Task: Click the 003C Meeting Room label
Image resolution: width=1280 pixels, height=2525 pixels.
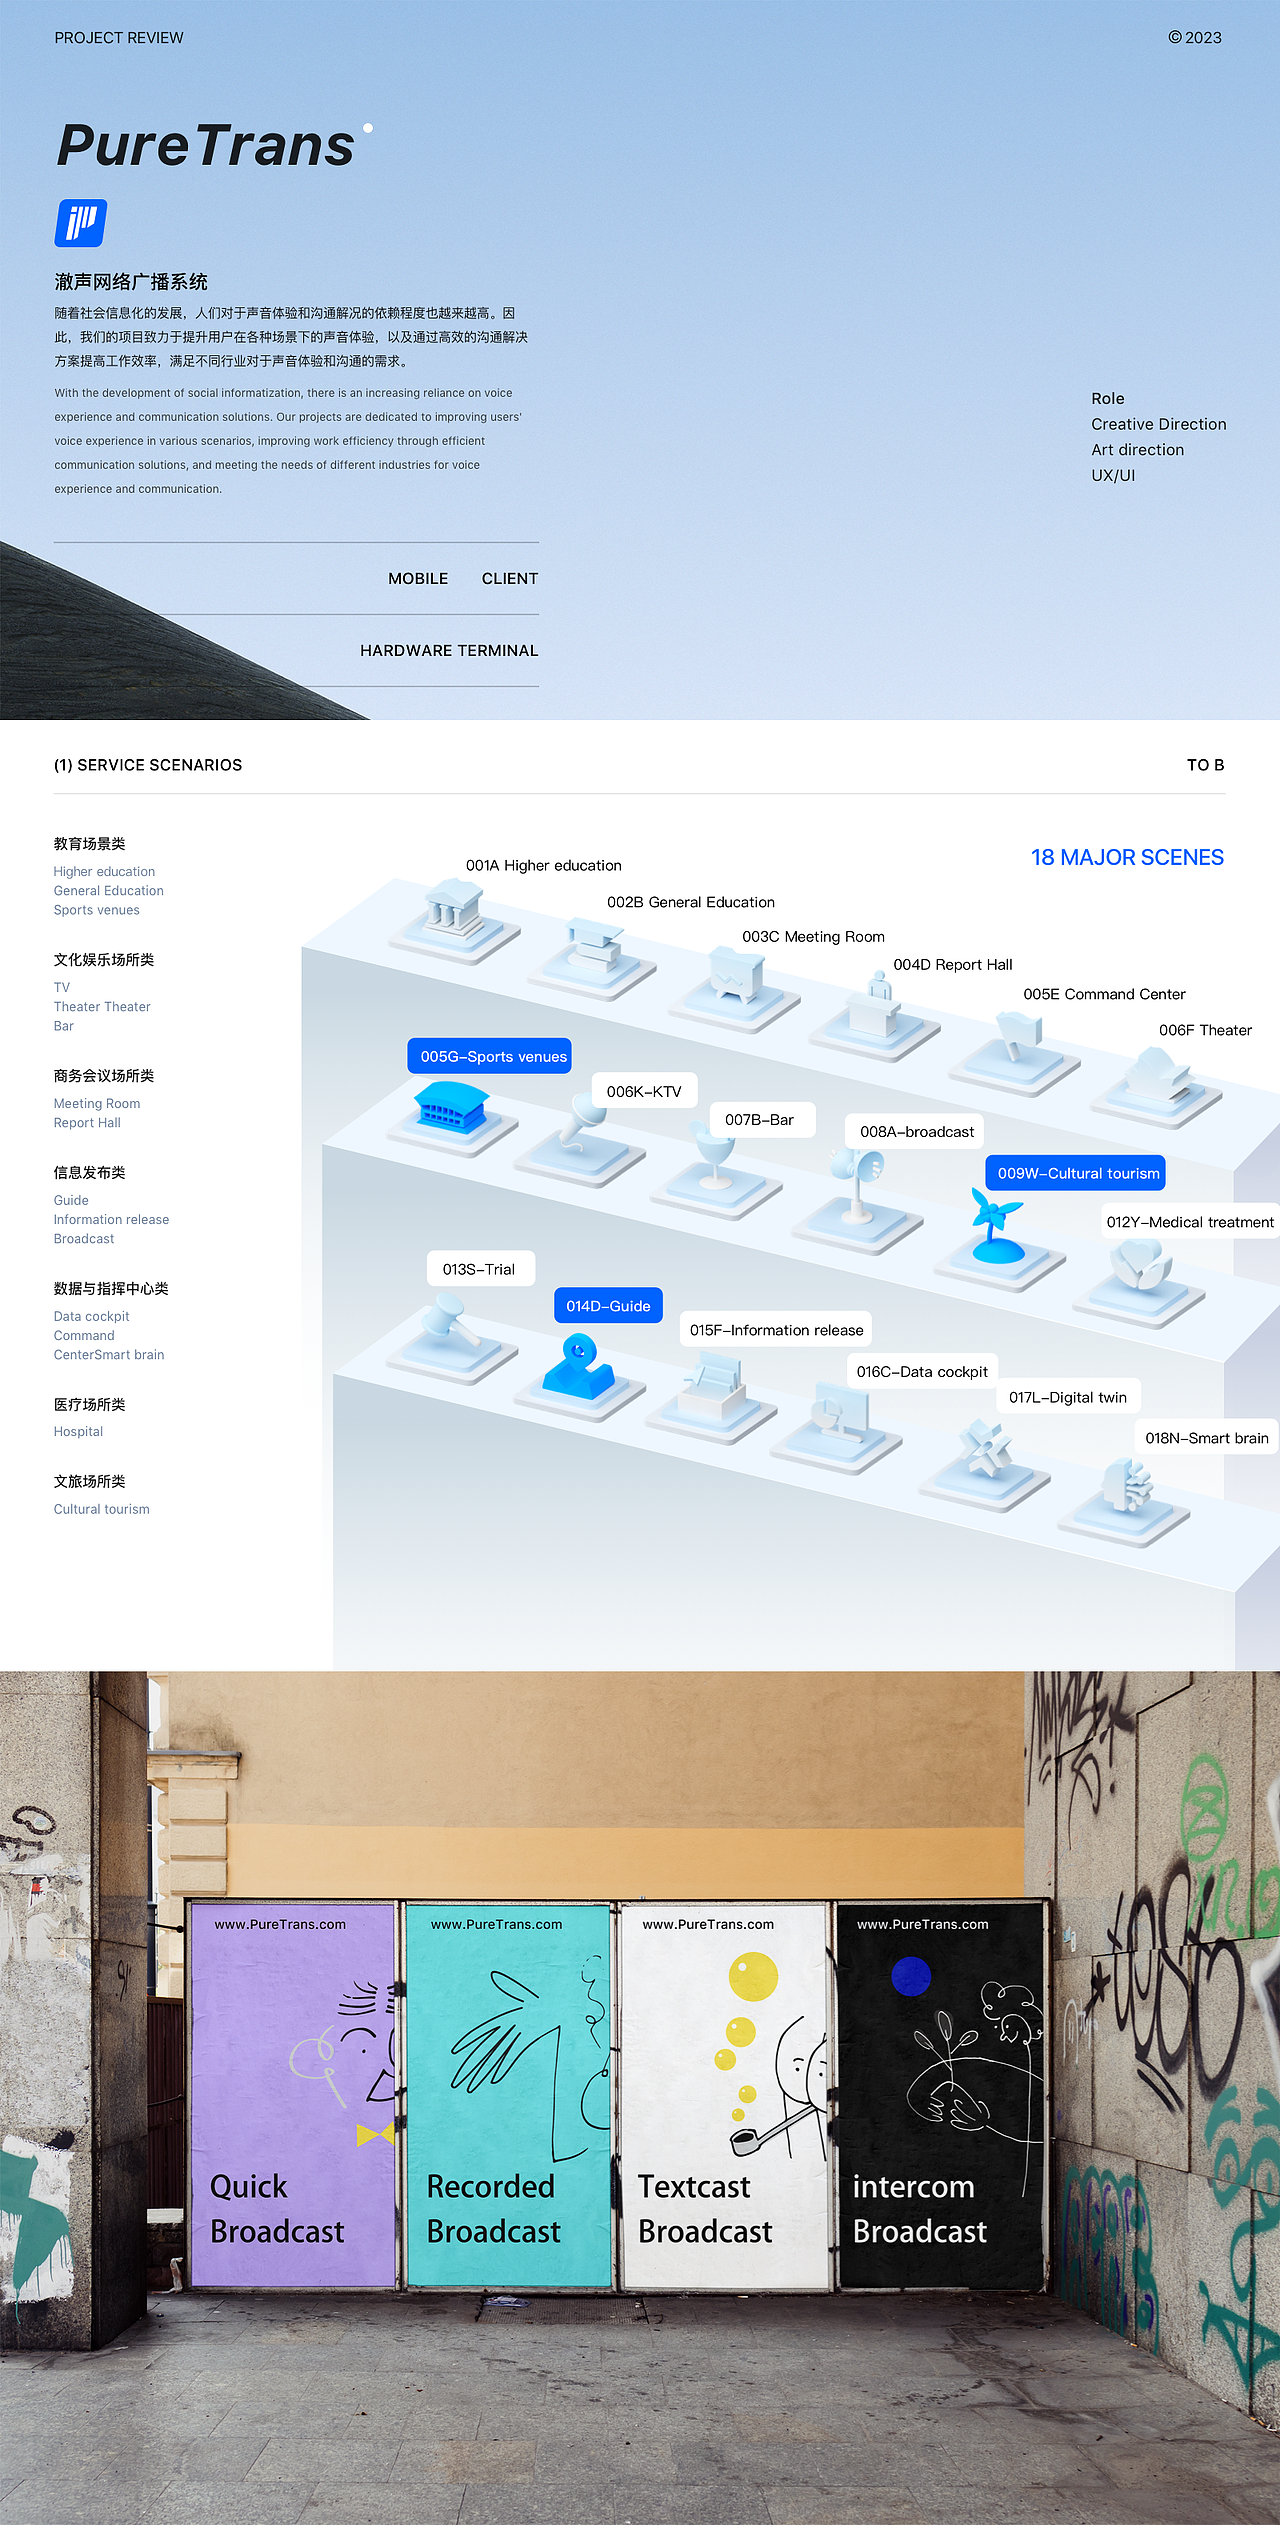Action: (813, 937)
